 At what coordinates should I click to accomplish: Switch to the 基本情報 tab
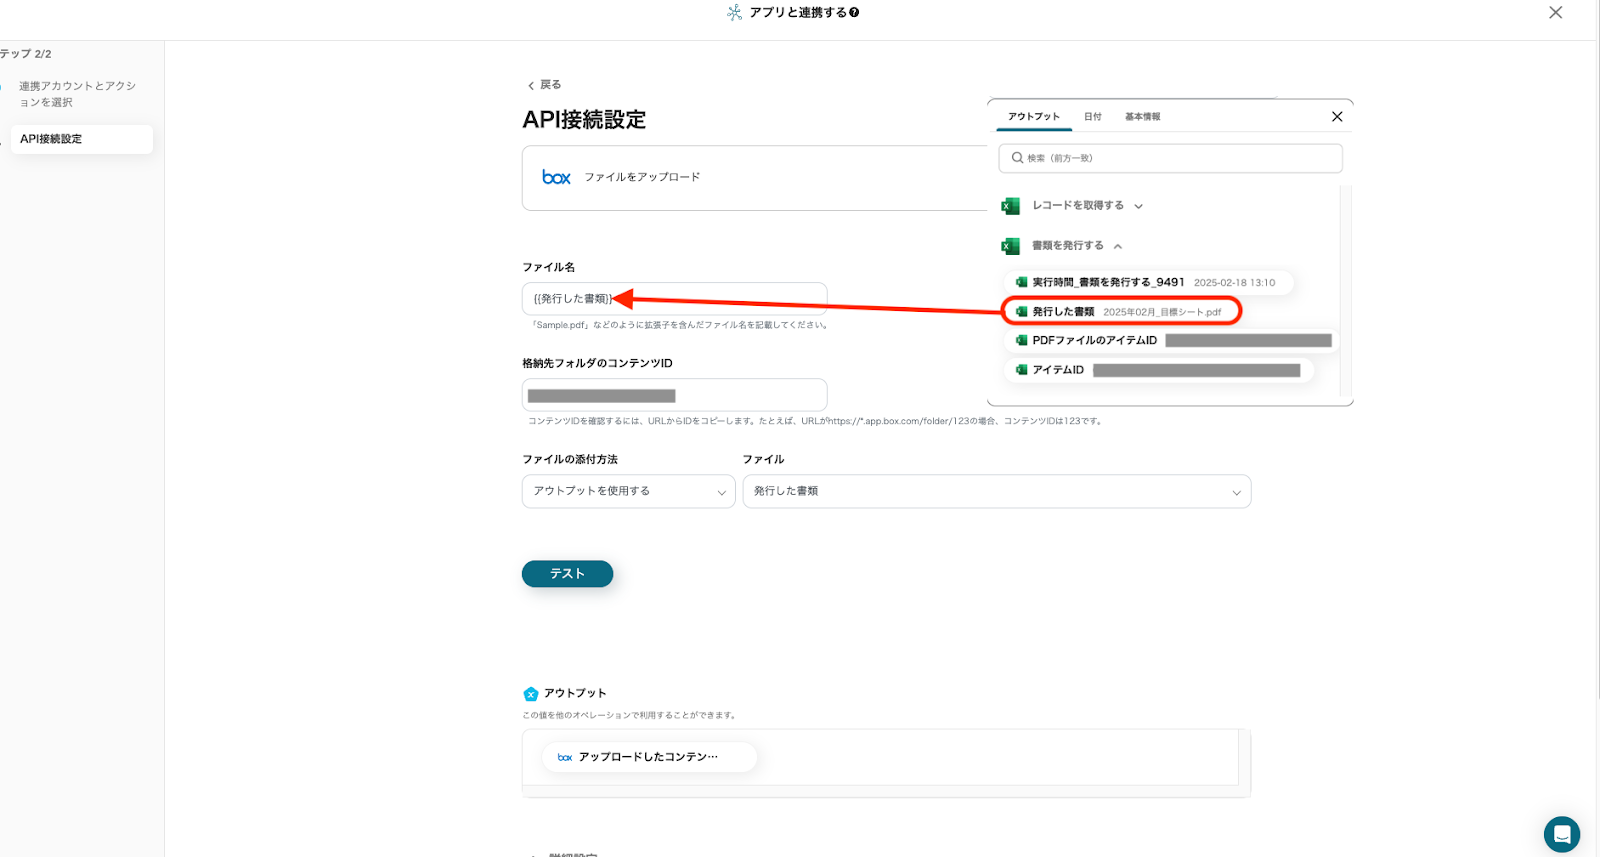point(1142,117)
